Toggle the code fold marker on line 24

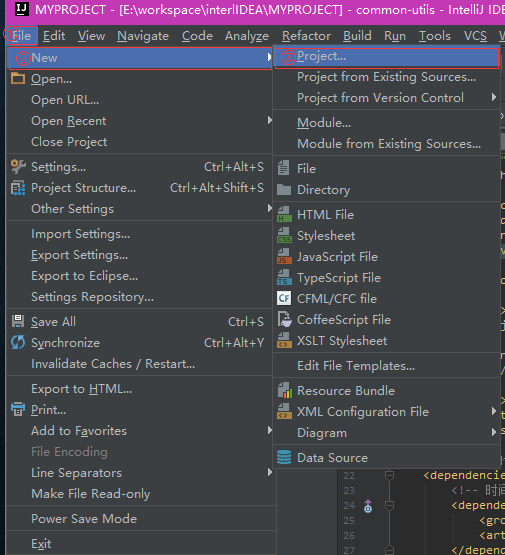pos(389,505)
